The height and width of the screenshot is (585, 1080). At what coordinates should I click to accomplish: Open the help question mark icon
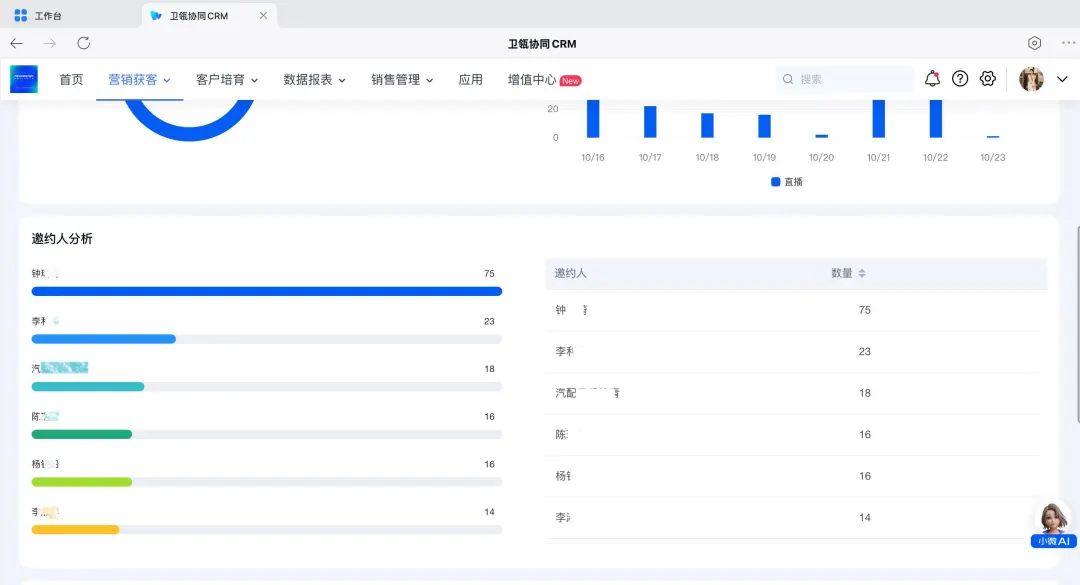coord(960,79)
